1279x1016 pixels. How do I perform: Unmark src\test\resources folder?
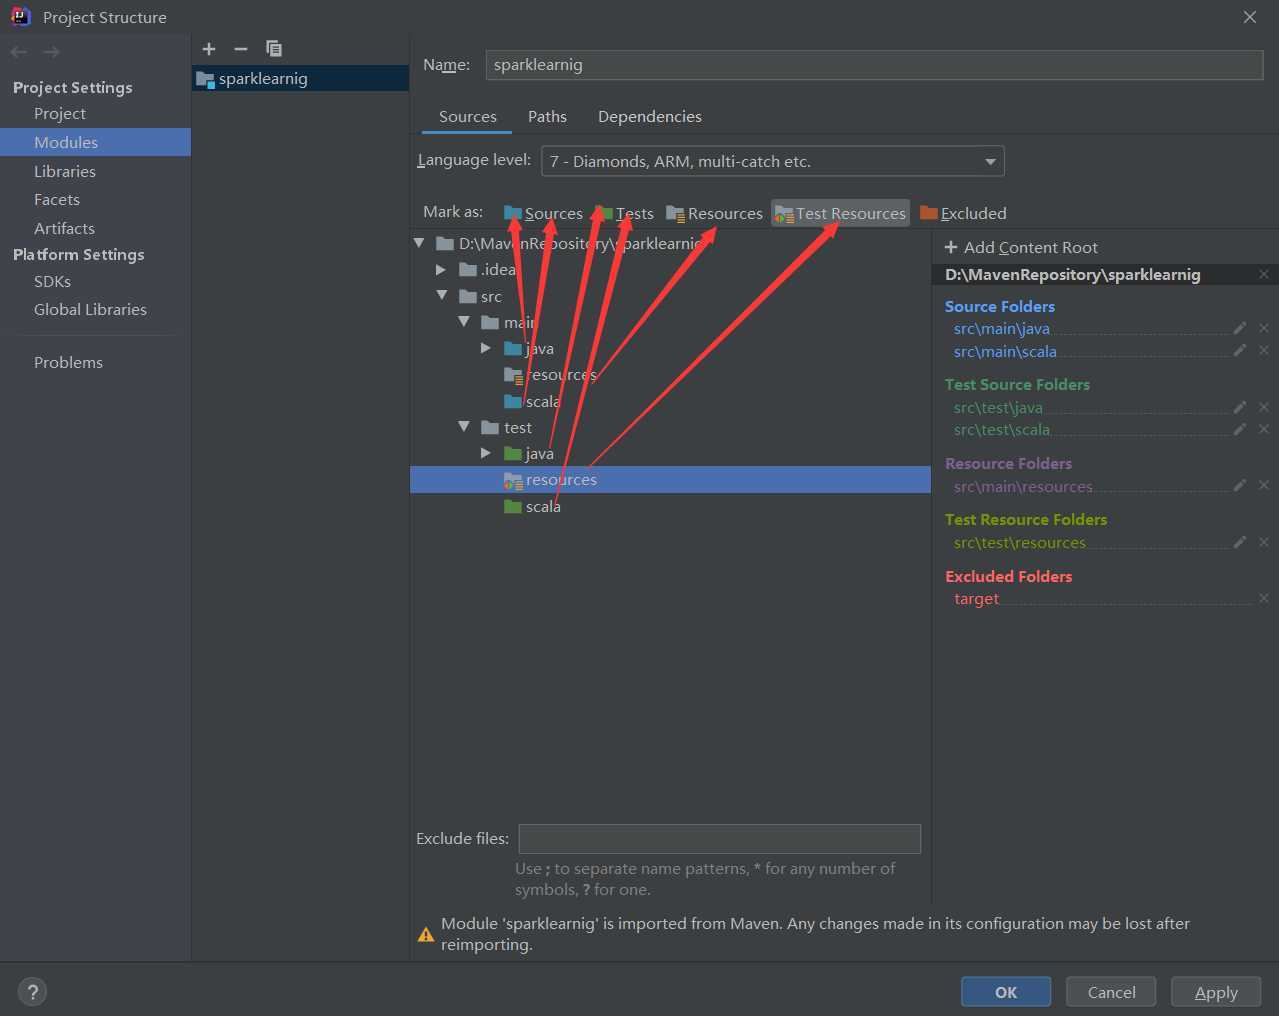pyautogui.click(x=1264, y=542)
